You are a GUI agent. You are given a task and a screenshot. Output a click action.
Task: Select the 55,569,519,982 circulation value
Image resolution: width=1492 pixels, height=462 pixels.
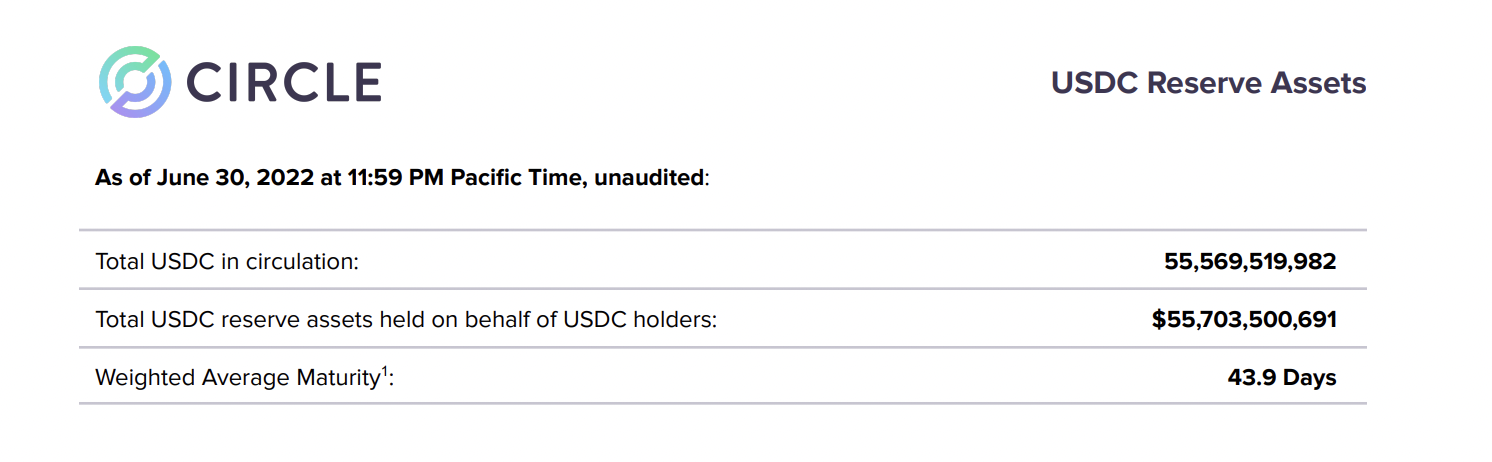pyautogui.click(x=1250, y=262)
